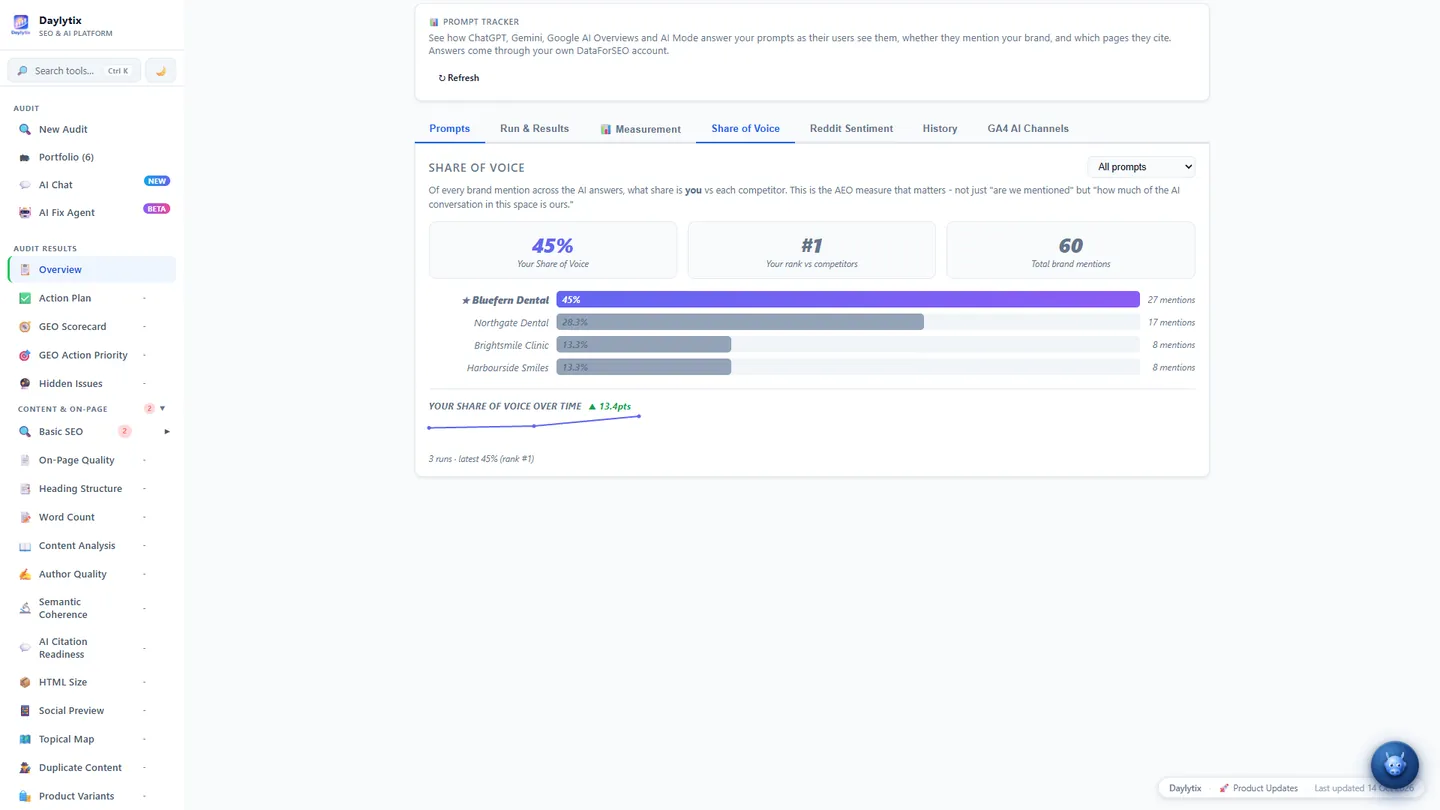The height and width of the screenshot is (810, 1440).
Task: Click the Bluefern Dental 45% bar
Action: click(x=848, y=300)
